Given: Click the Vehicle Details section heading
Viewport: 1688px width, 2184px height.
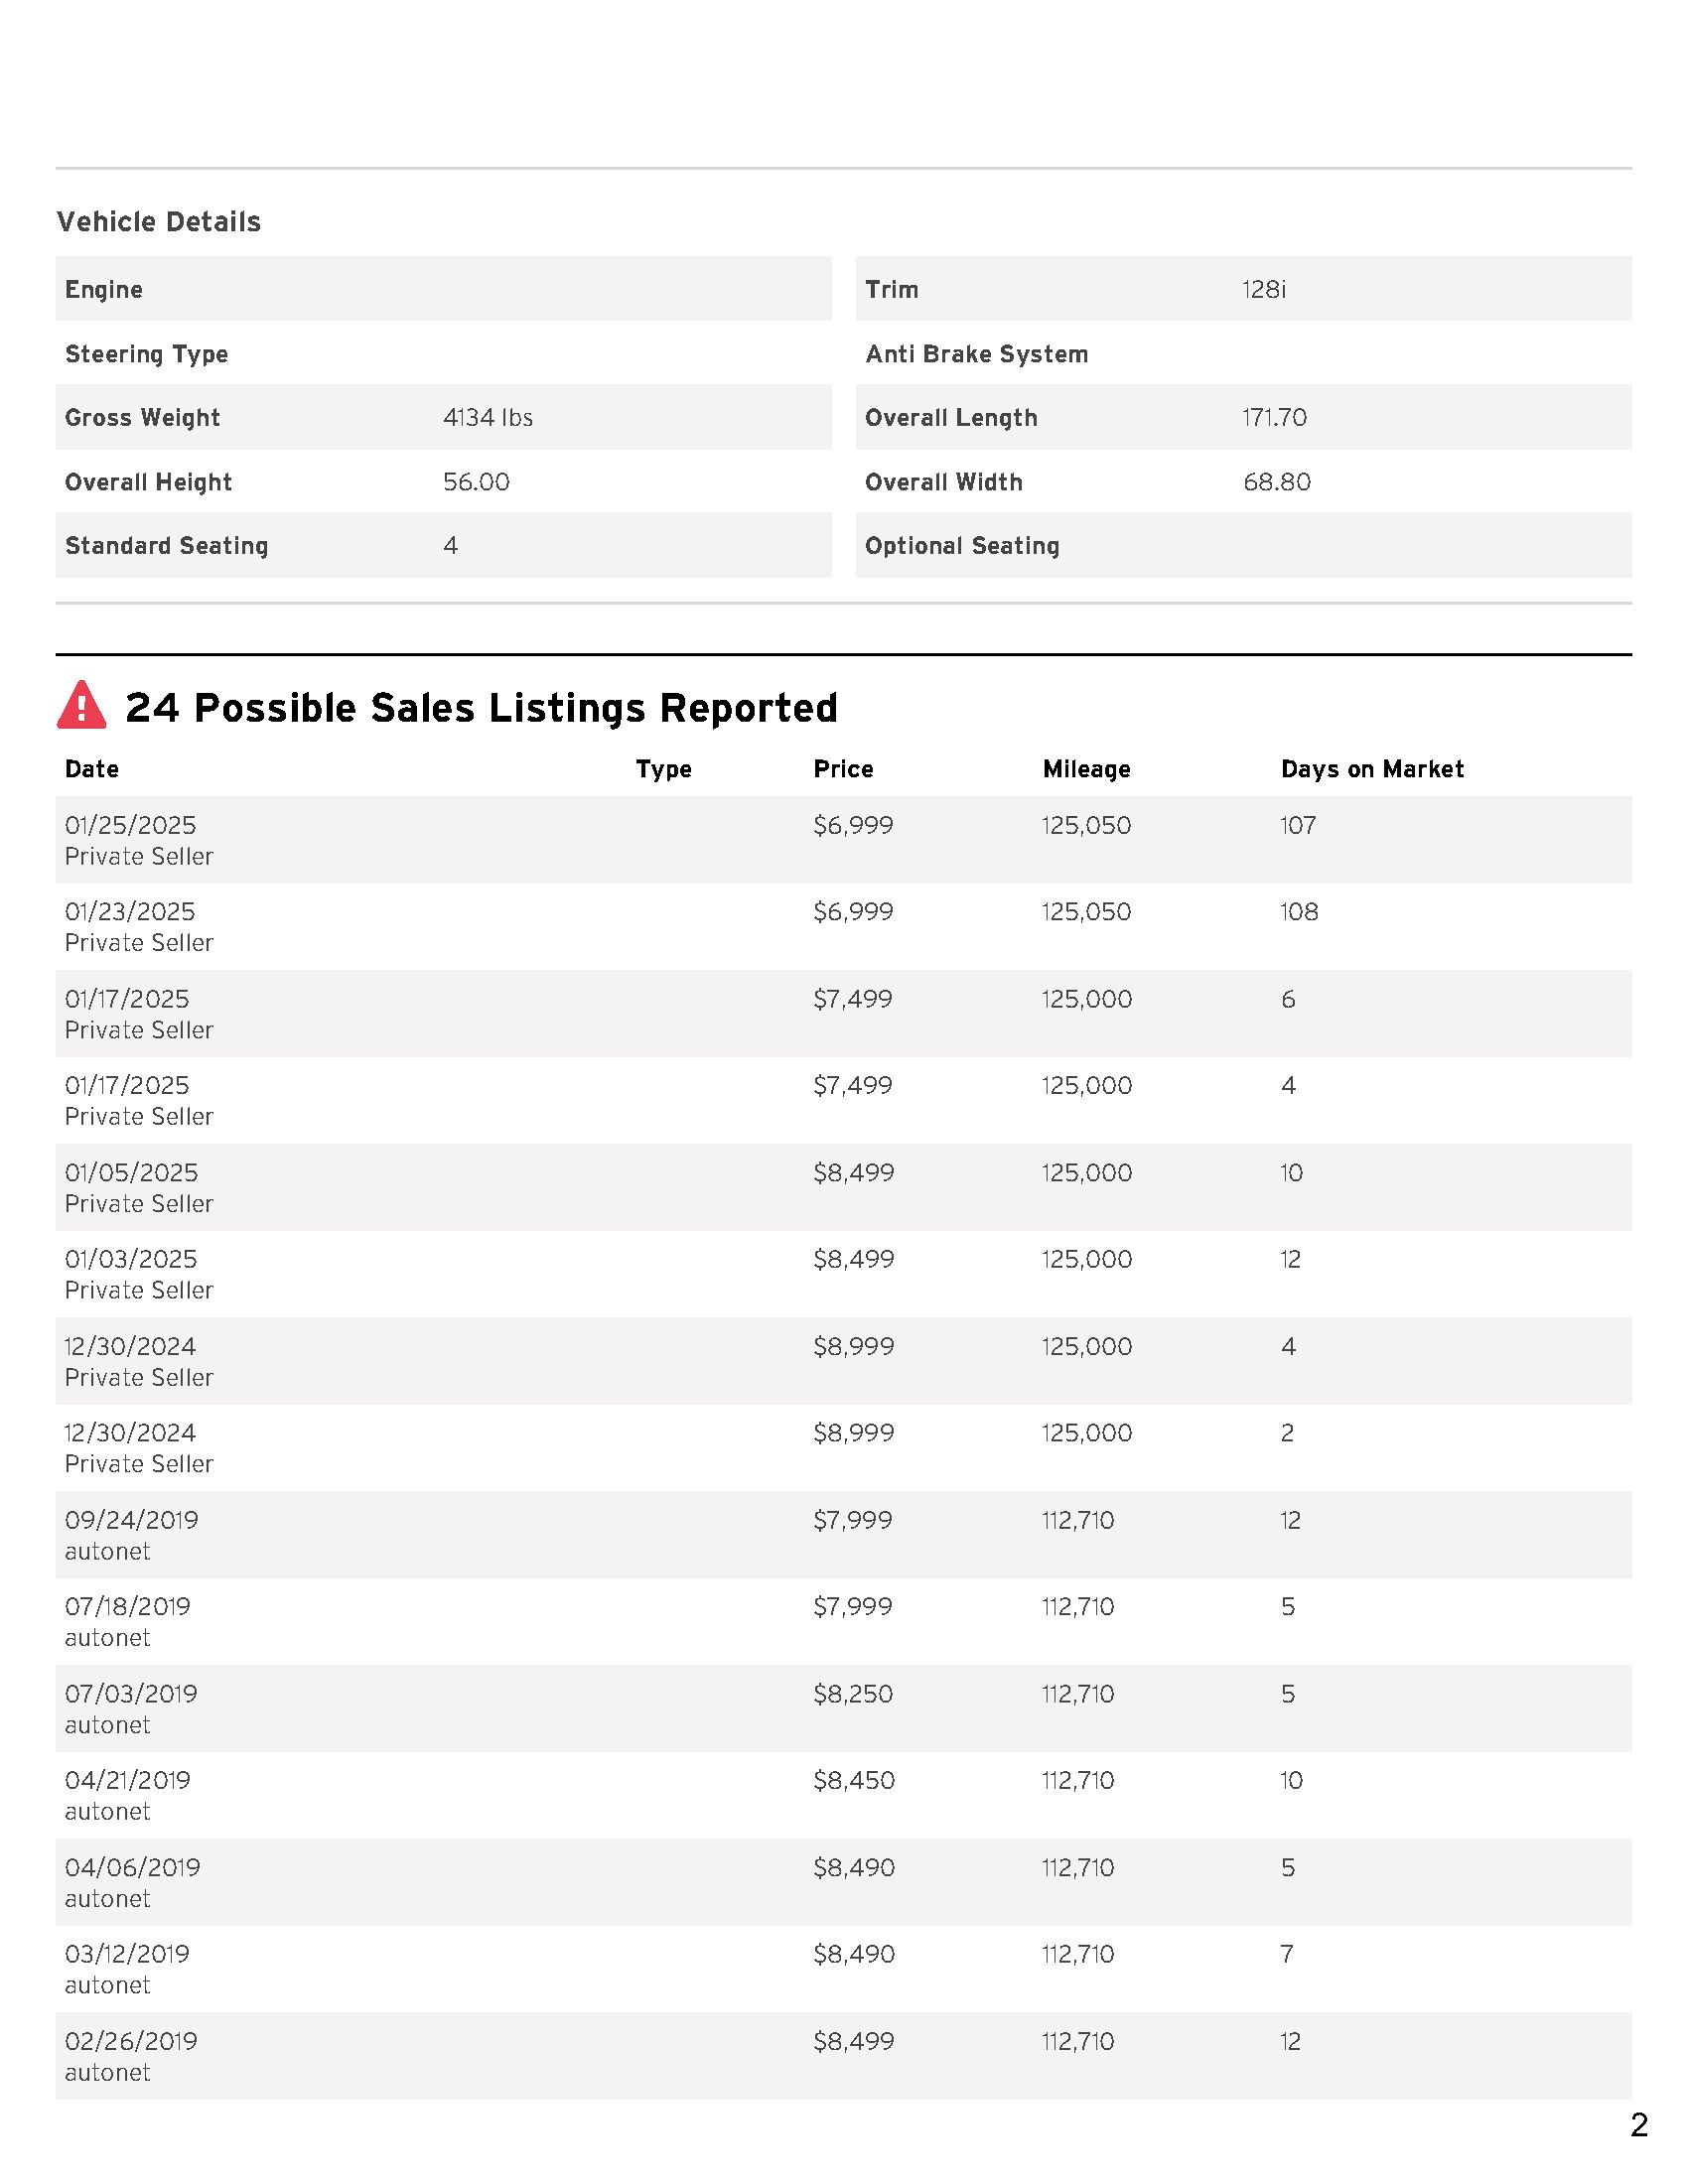Looking at the screenshot, I should pos(159,222).
